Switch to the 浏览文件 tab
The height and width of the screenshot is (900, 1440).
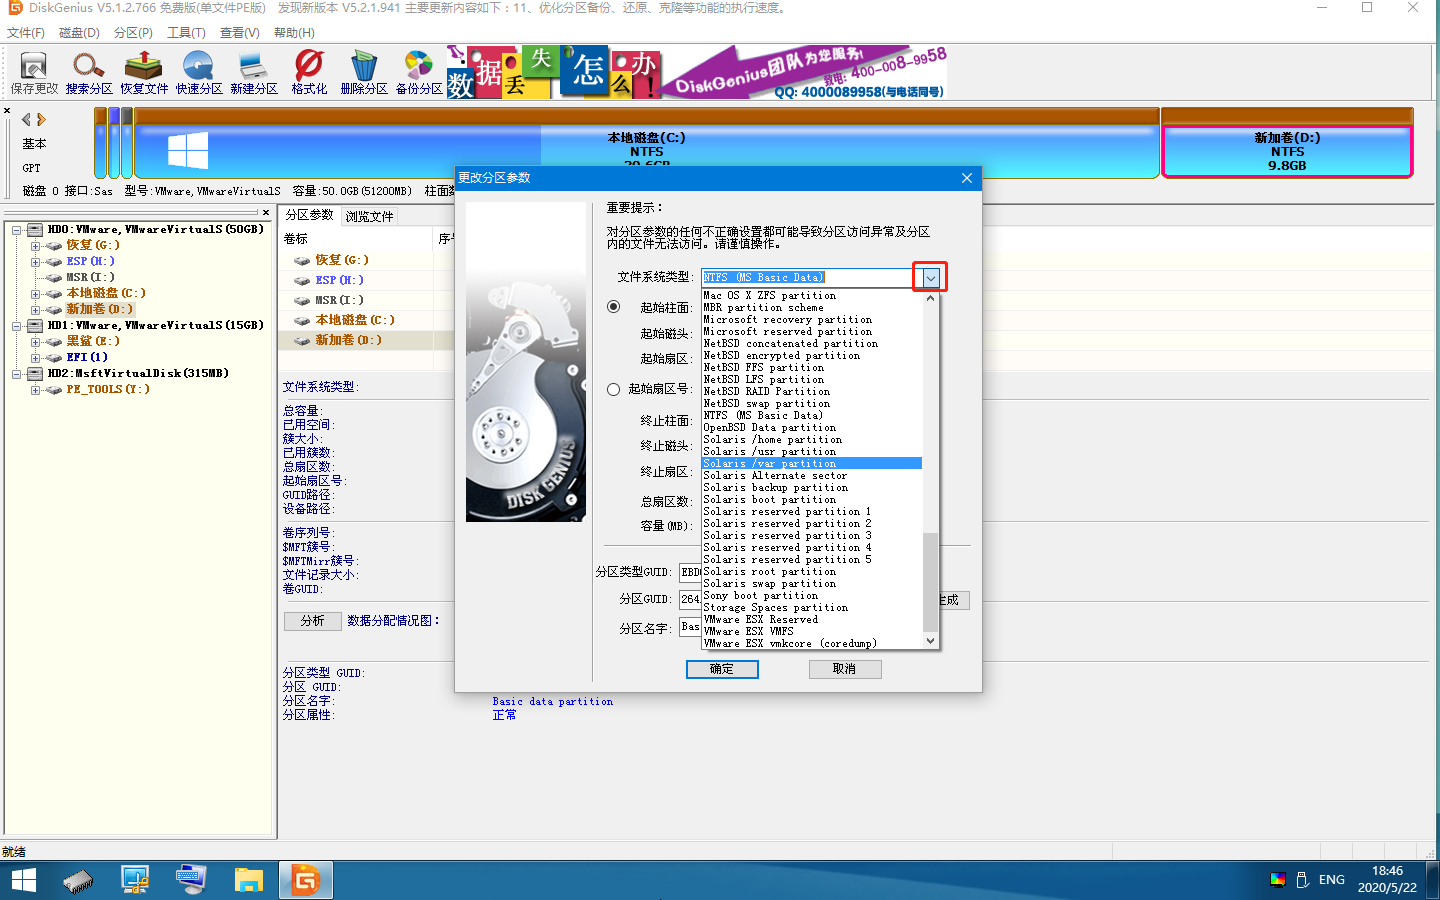pyautogui.click(x=369, y=216)
